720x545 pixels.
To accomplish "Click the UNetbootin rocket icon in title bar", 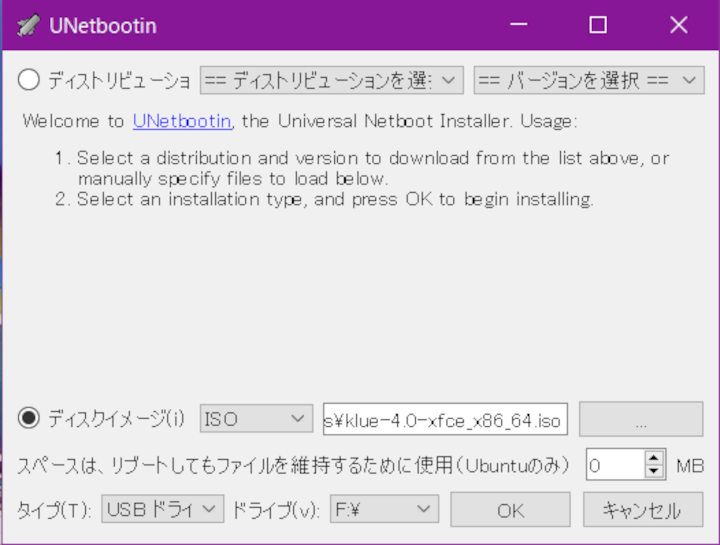I will point(28,25).
